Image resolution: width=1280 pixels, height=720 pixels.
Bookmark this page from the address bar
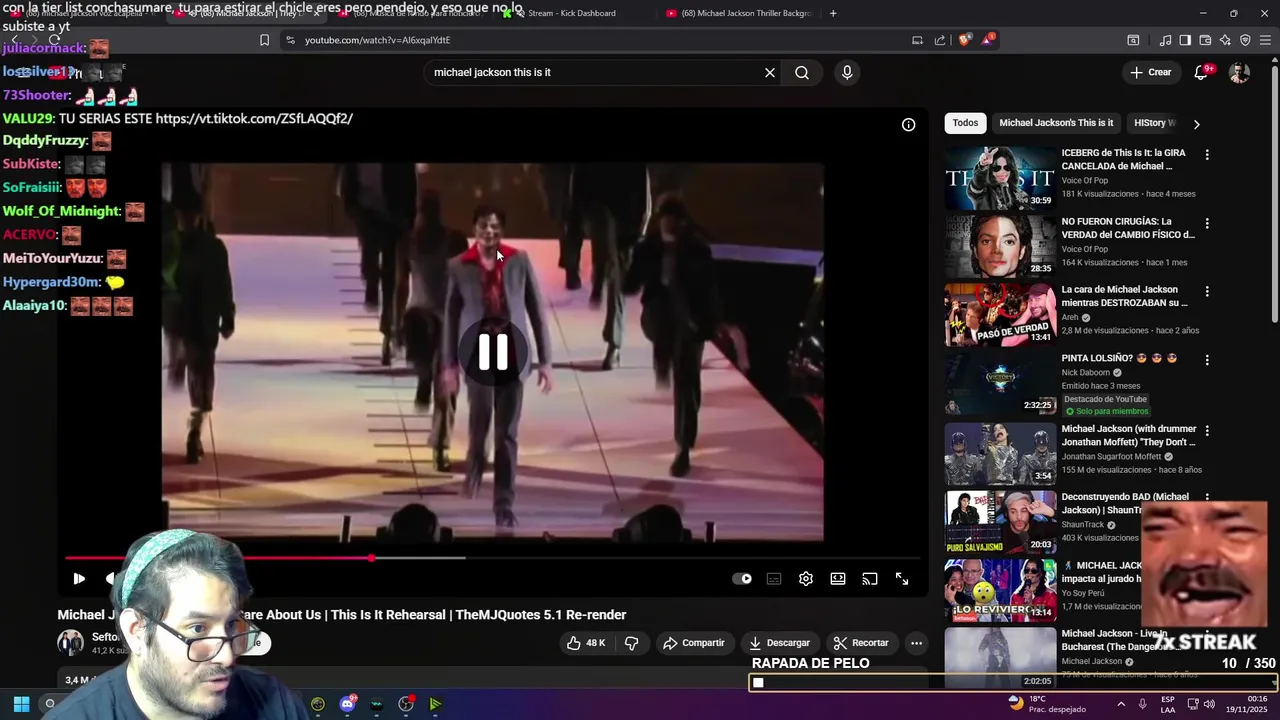pyautogui.click(x=264, y=40)
